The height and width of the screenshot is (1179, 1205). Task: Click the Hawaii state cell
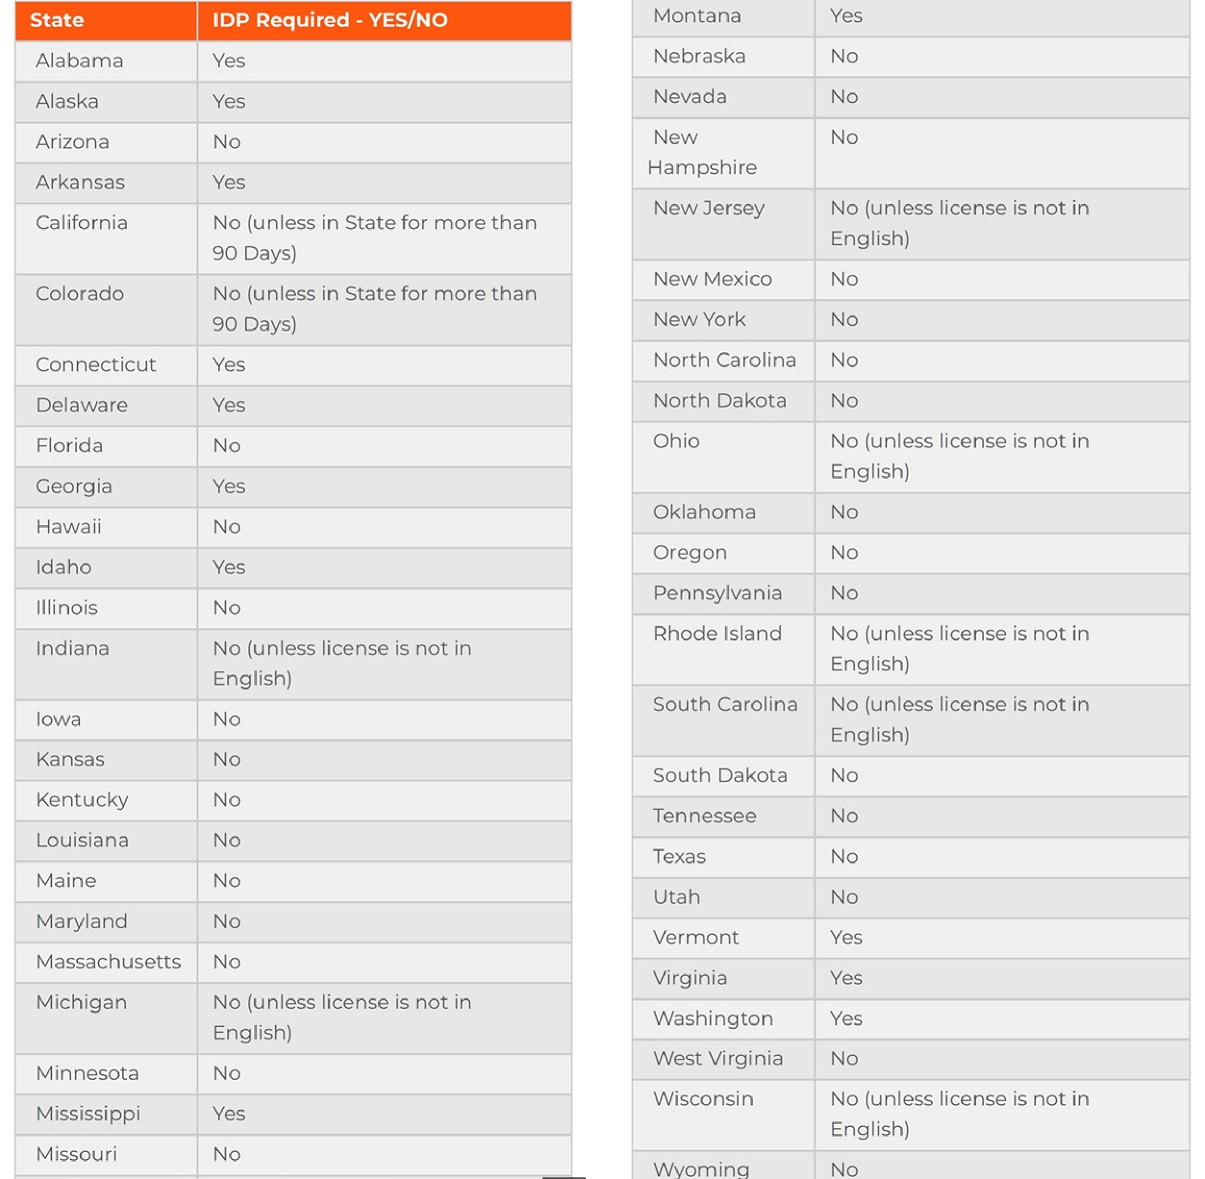pyautogui.click(x=69, y=527)
